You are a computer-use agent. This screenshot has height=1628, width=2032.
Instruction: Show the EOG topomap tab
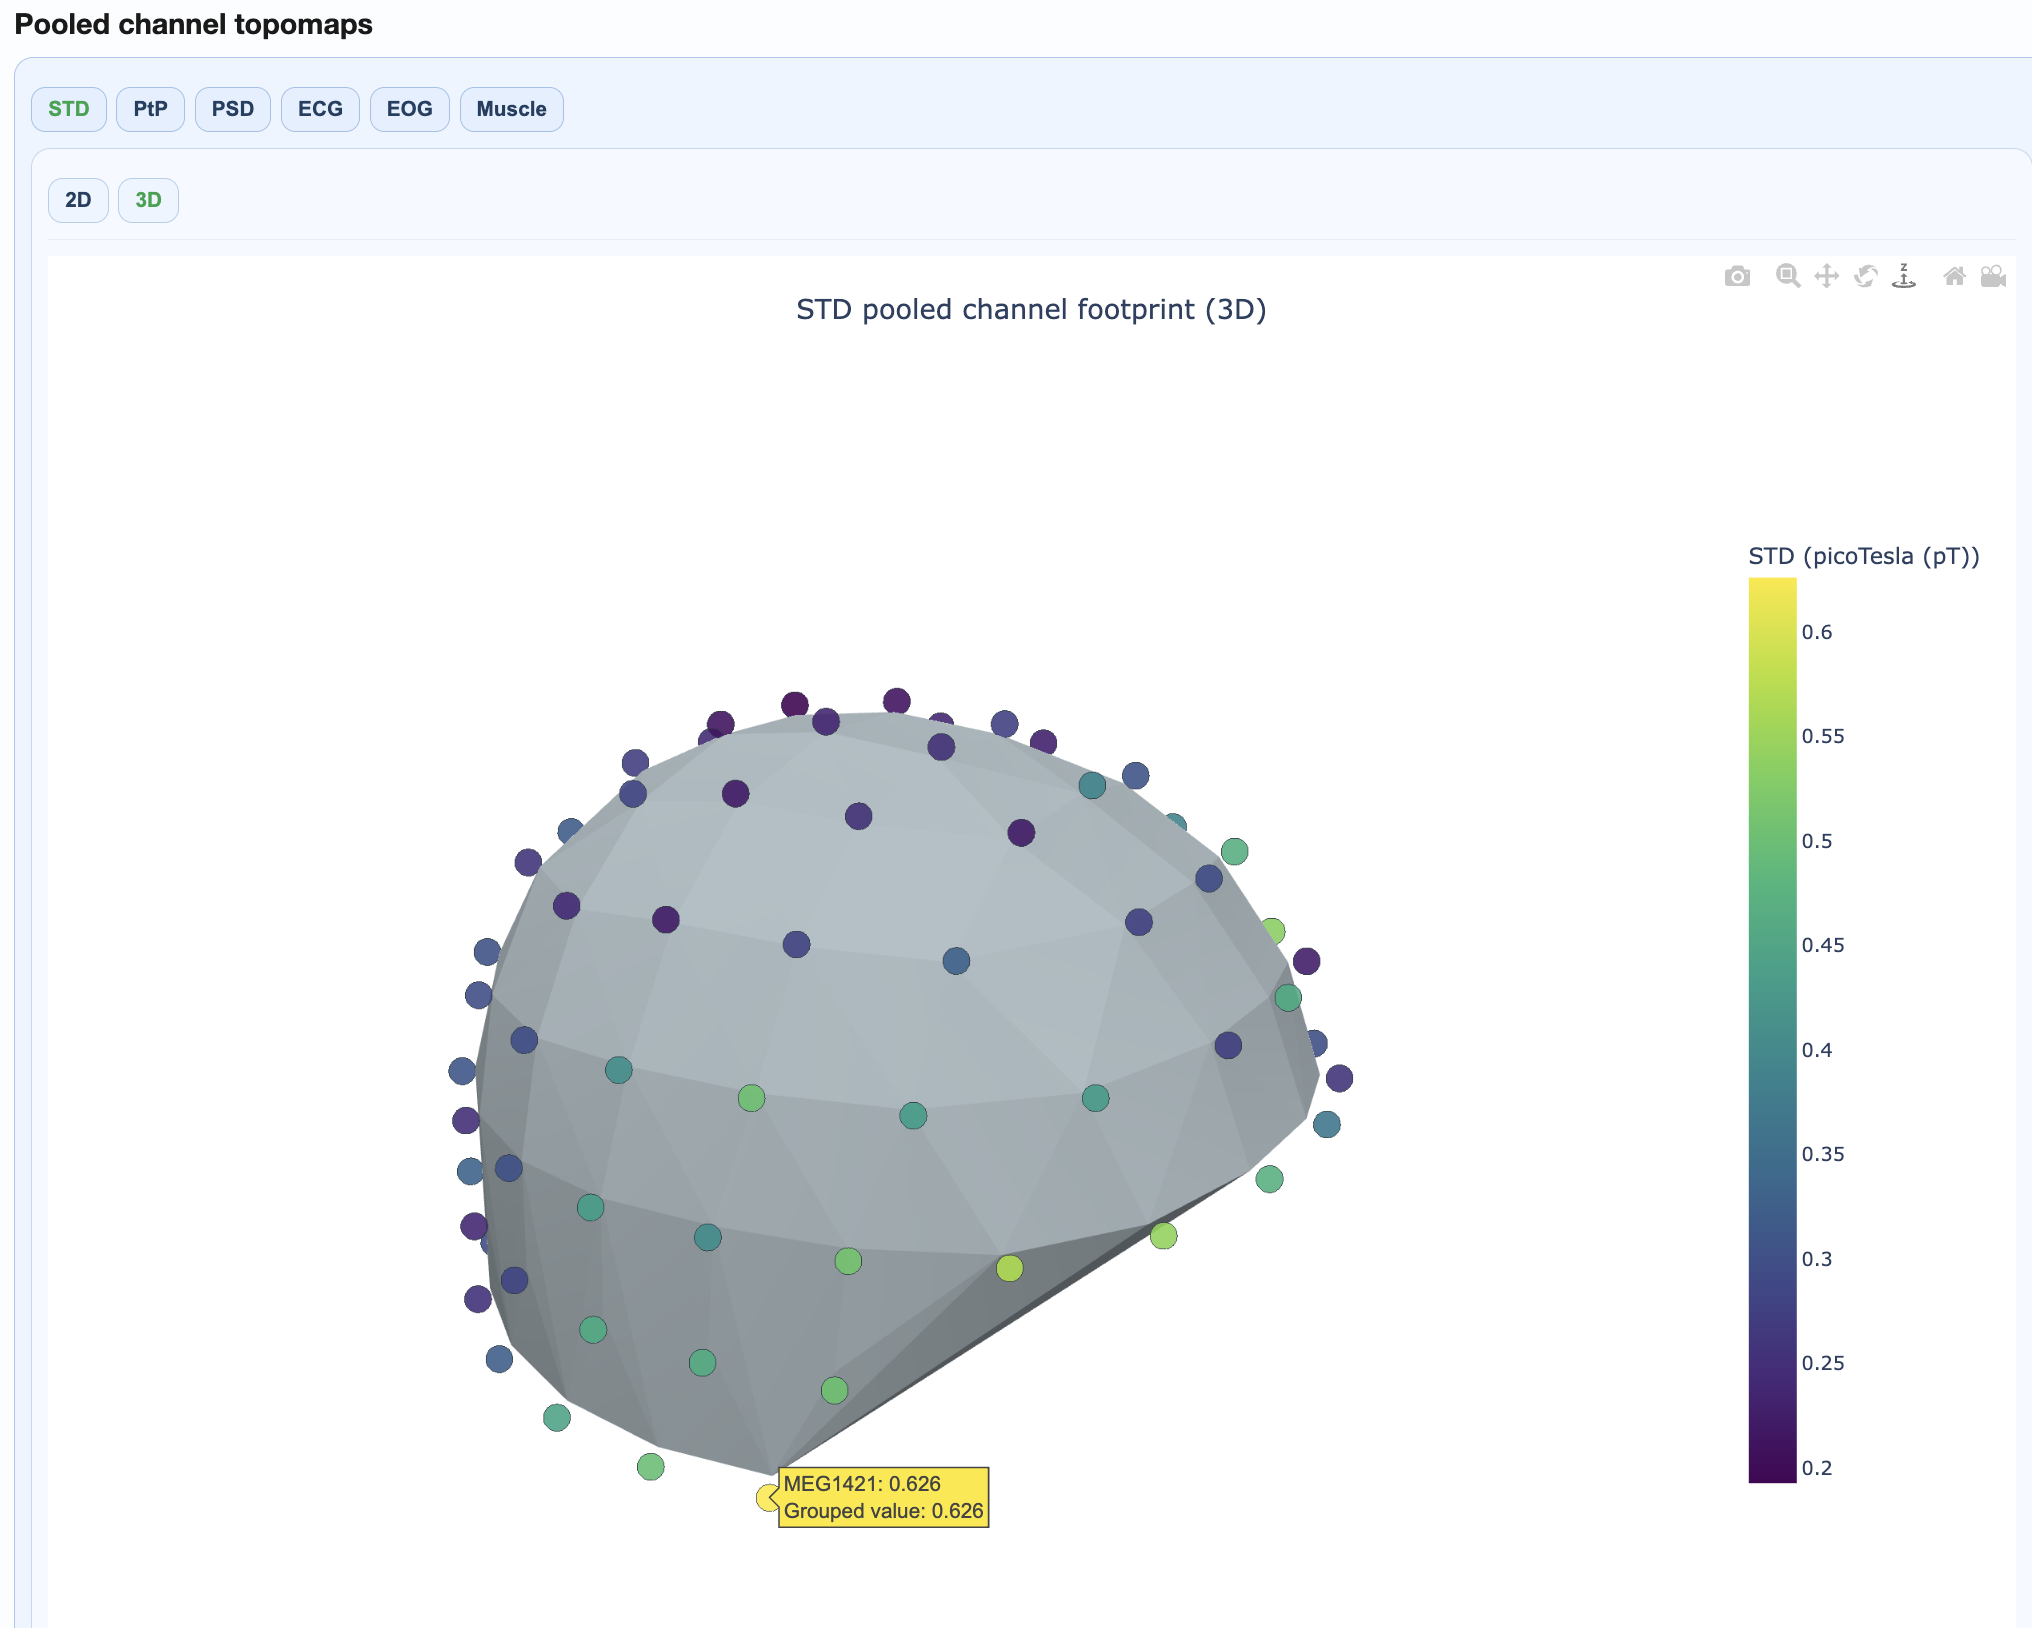coord(409,109)
